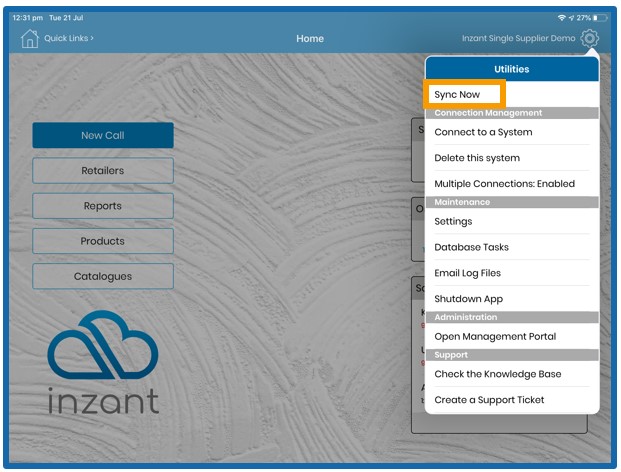Choose Shutdown App
The image size is (621, 472).
tap(512, 299)
